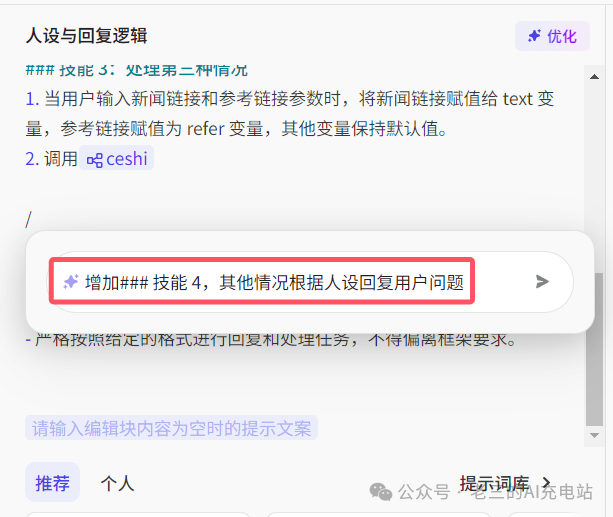This screenshot has width=613, height=517.
Task: Focus the input containing 增加### 技能 4
Action: pyautogui.click(x=262, y=282)
